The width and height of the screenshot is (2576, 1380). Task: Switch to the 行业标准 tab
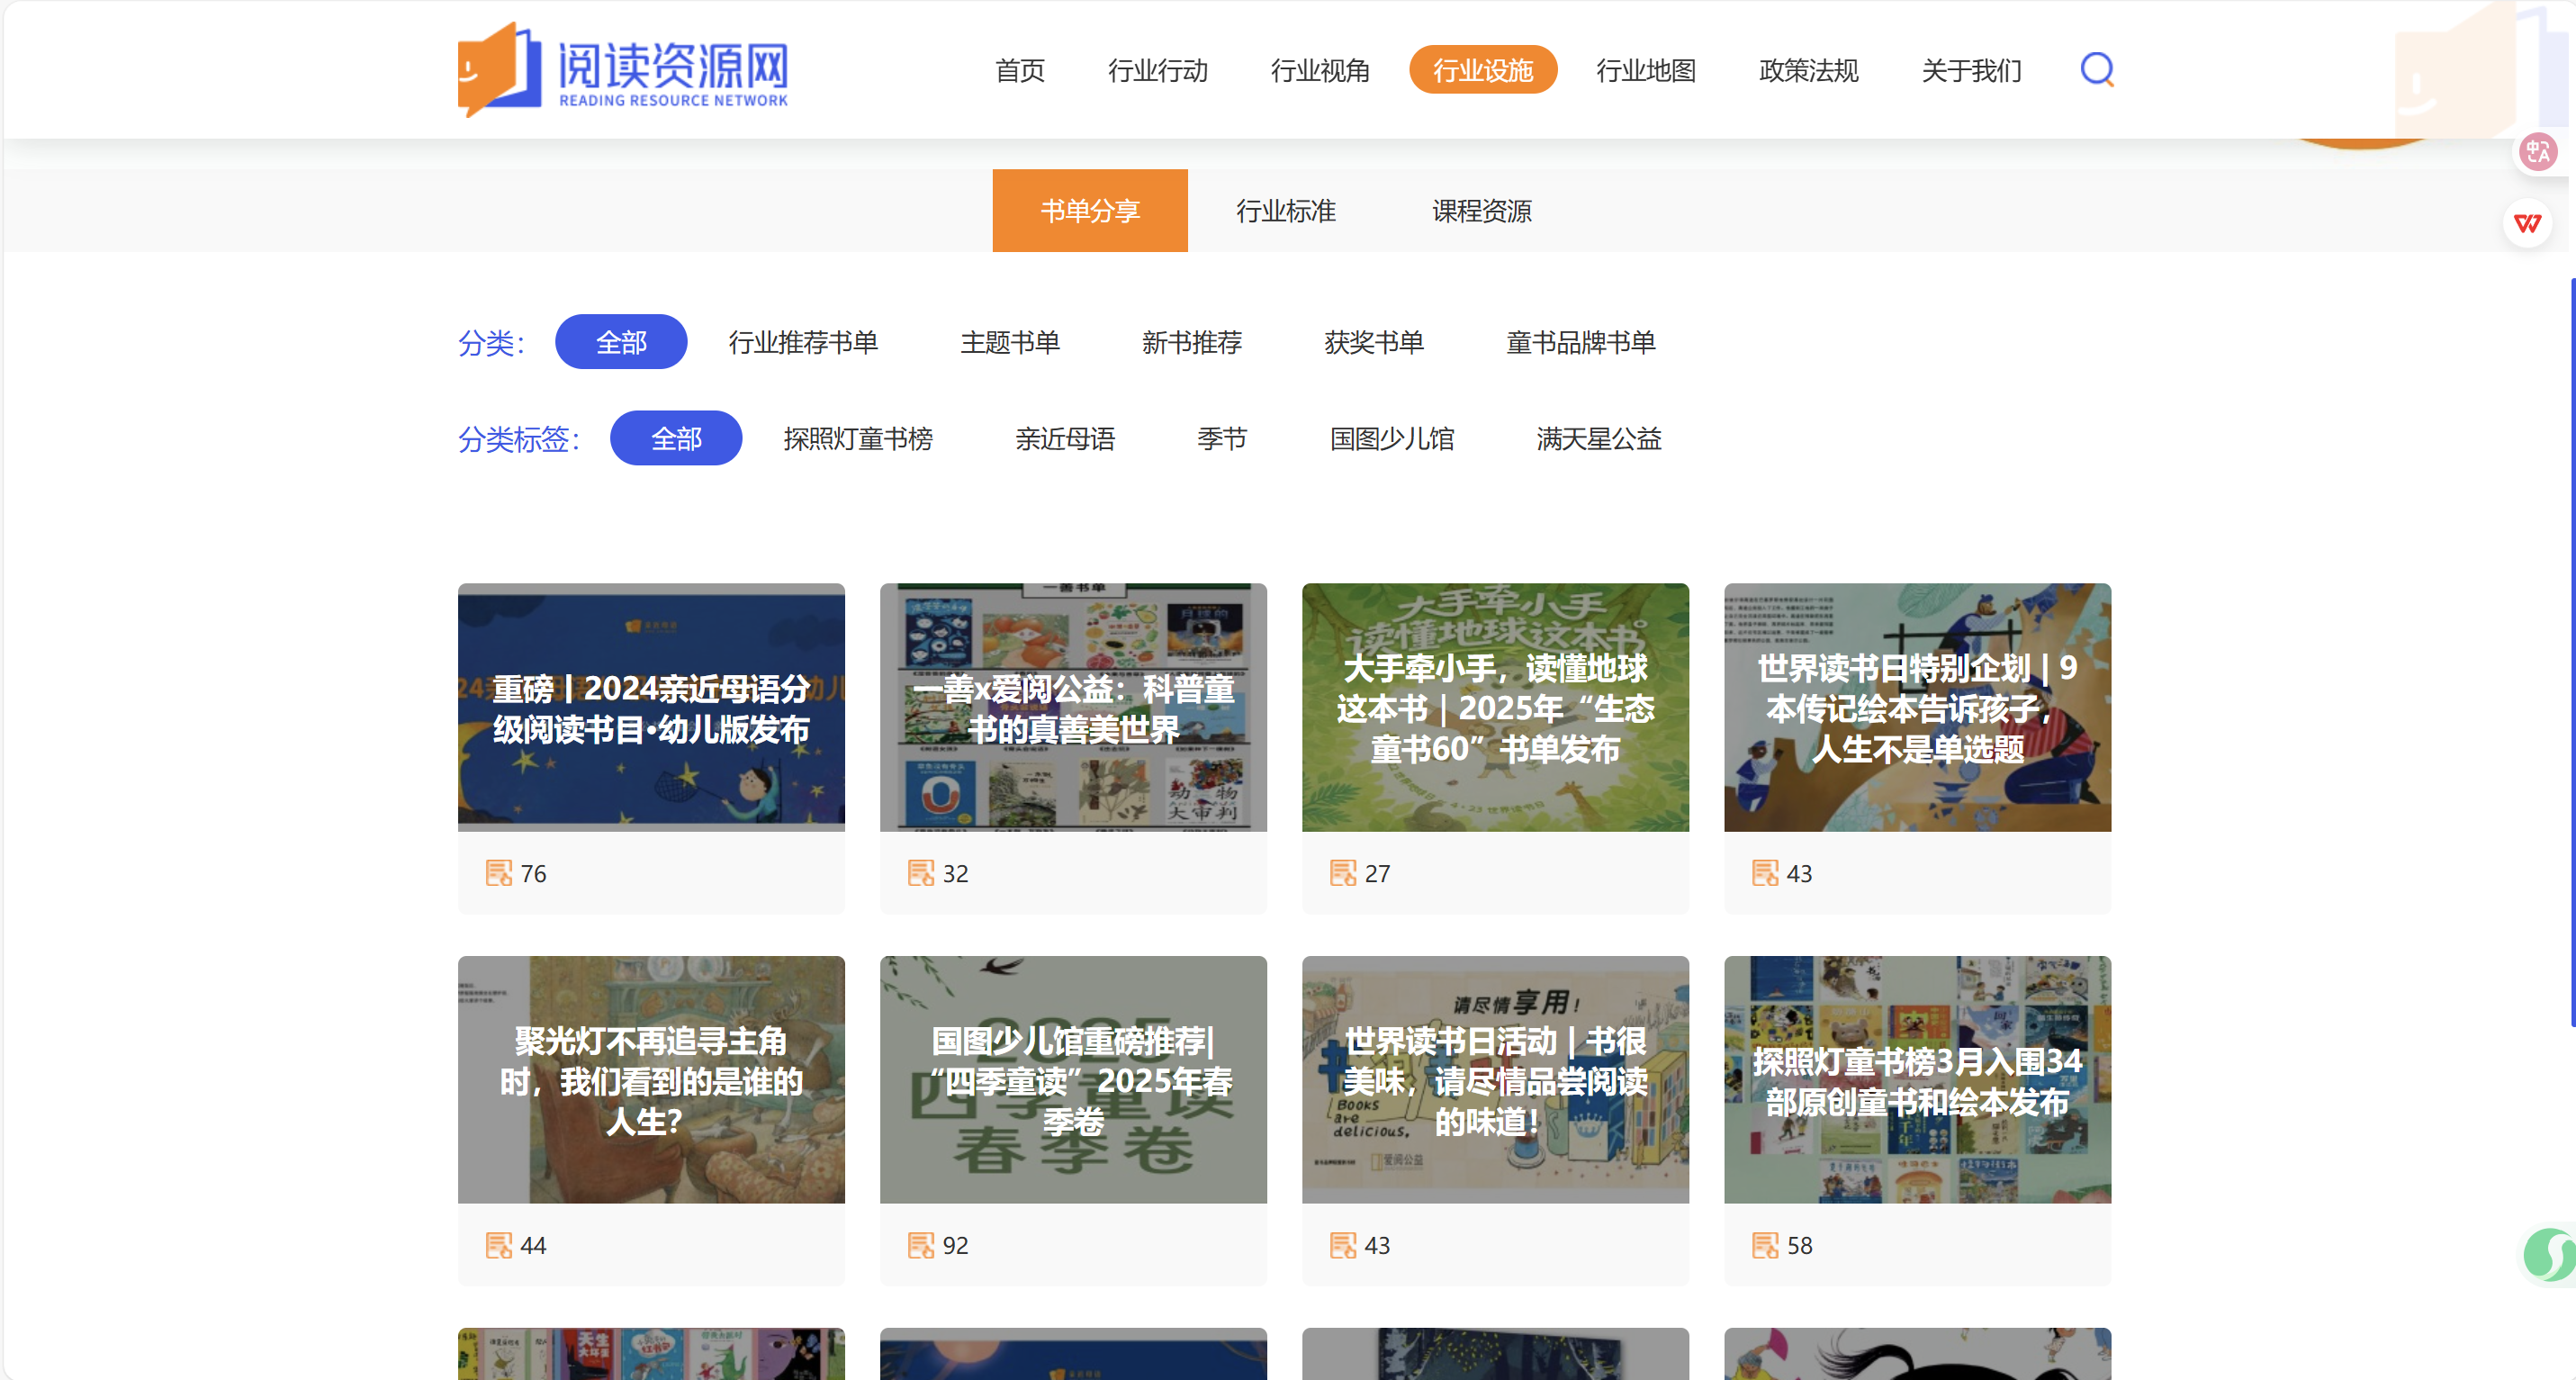click(1286, 210)
